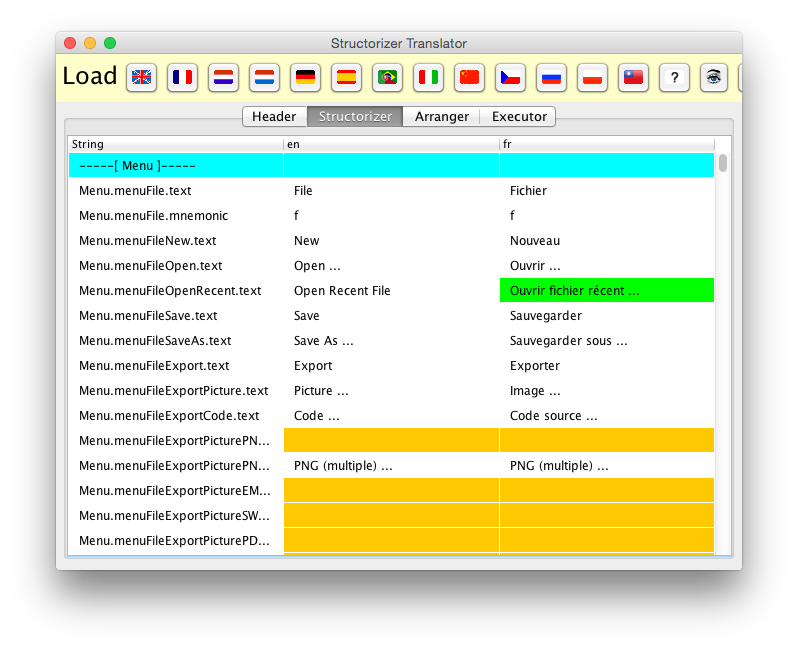Select the Menu.menuFileExportPictureEM... row key

175,491
